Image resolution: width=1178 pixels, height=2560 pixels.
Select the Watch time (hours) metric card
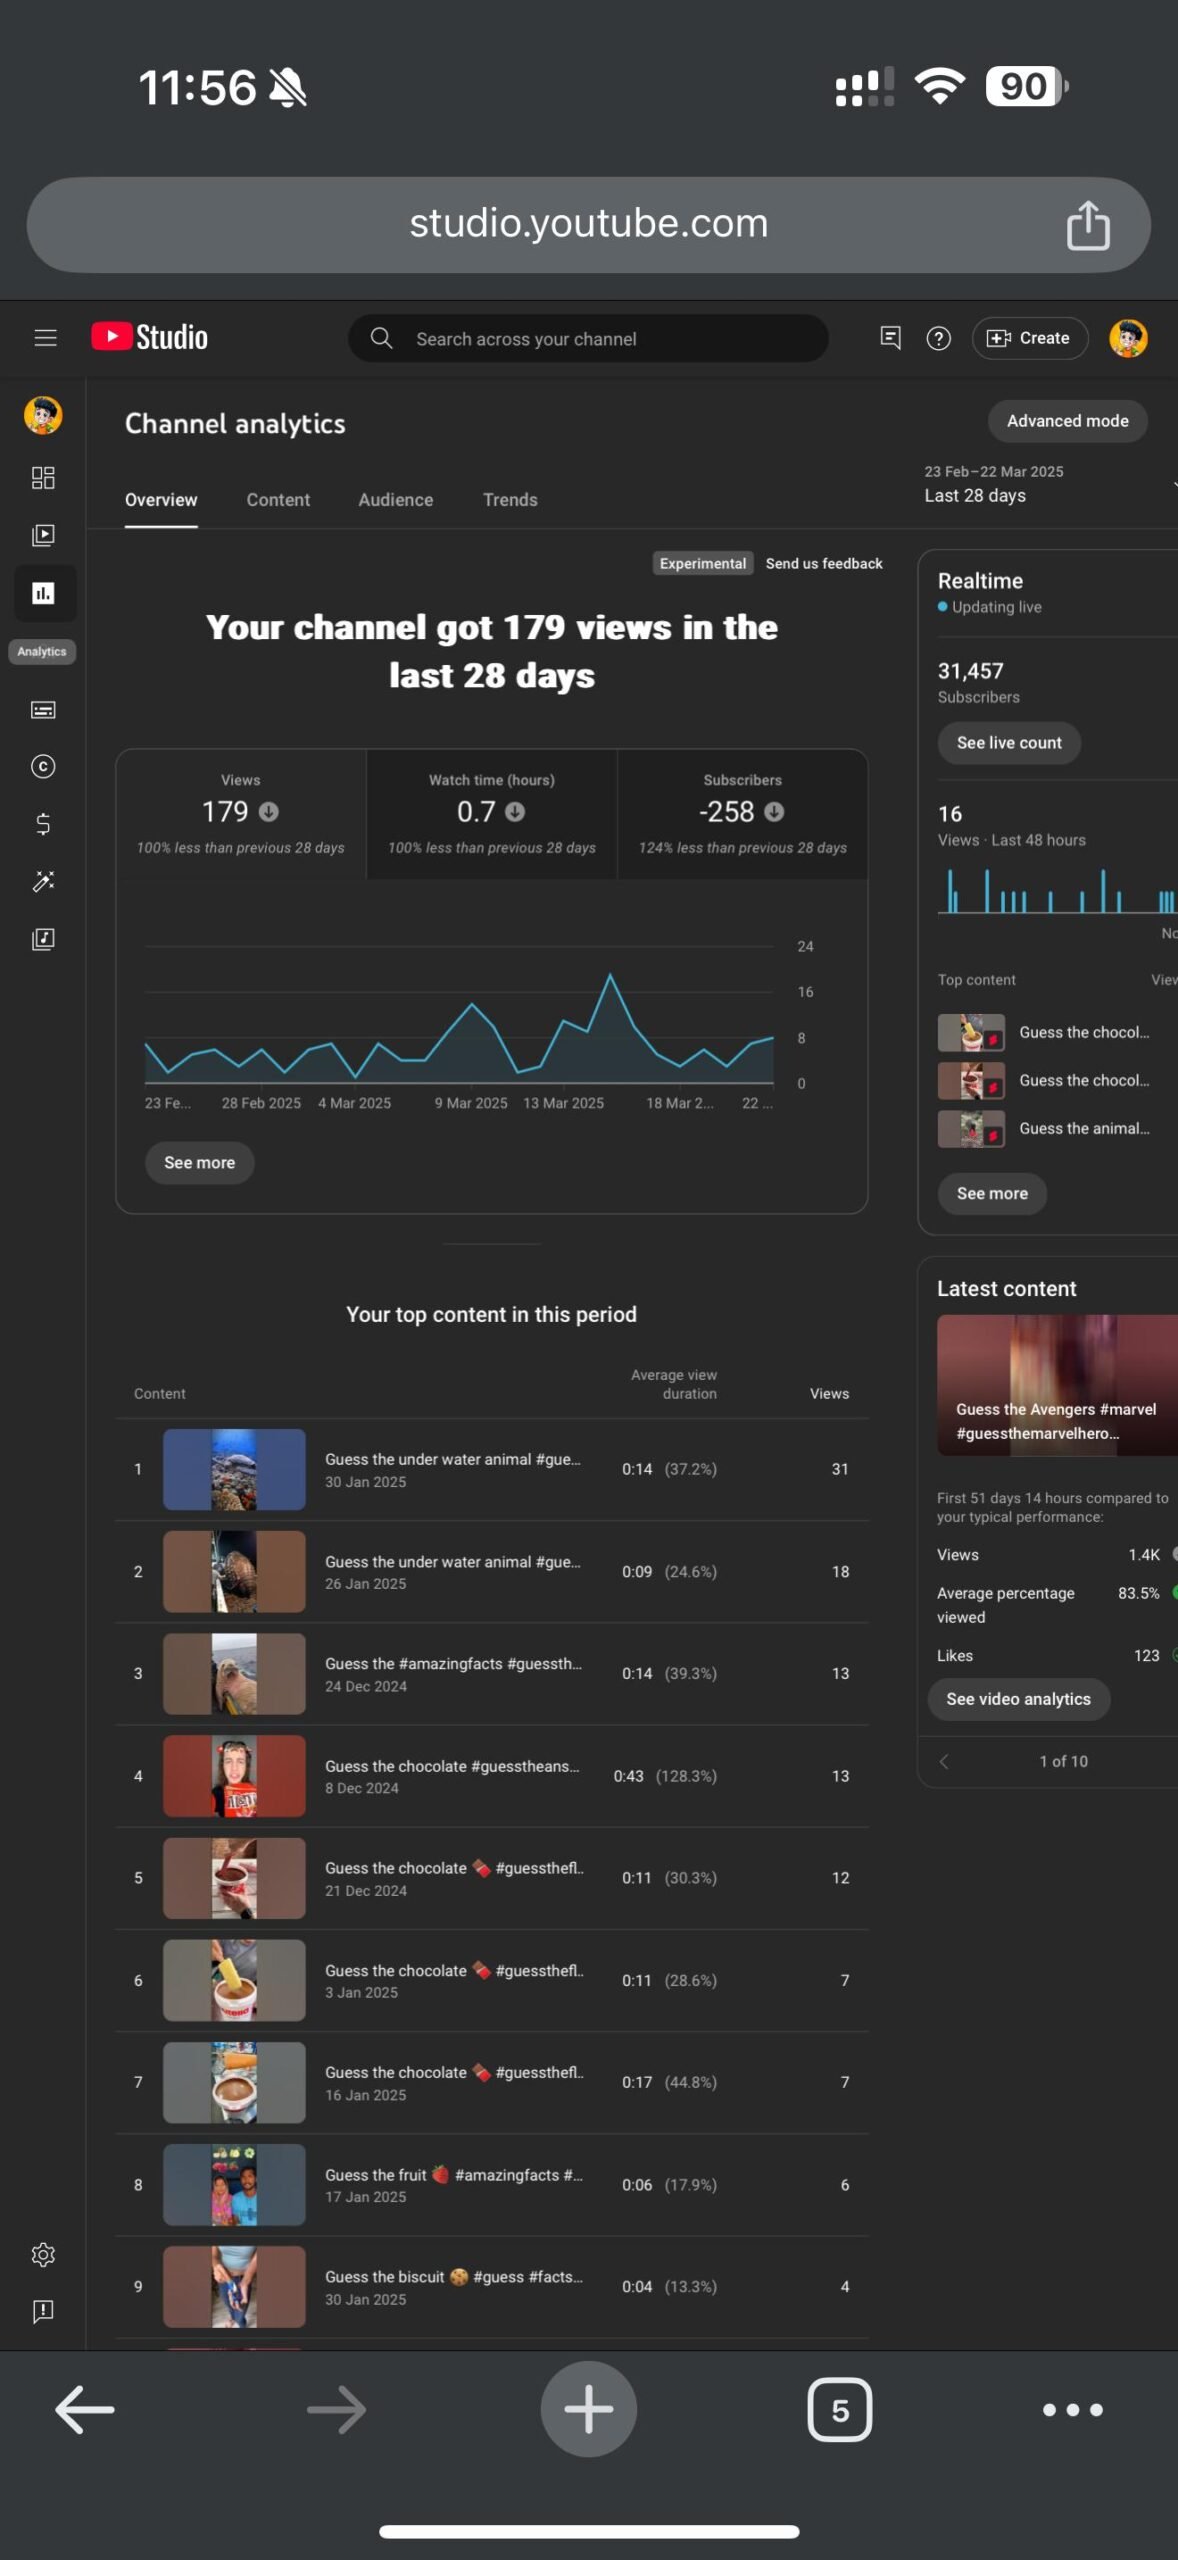tap(492, 814)
